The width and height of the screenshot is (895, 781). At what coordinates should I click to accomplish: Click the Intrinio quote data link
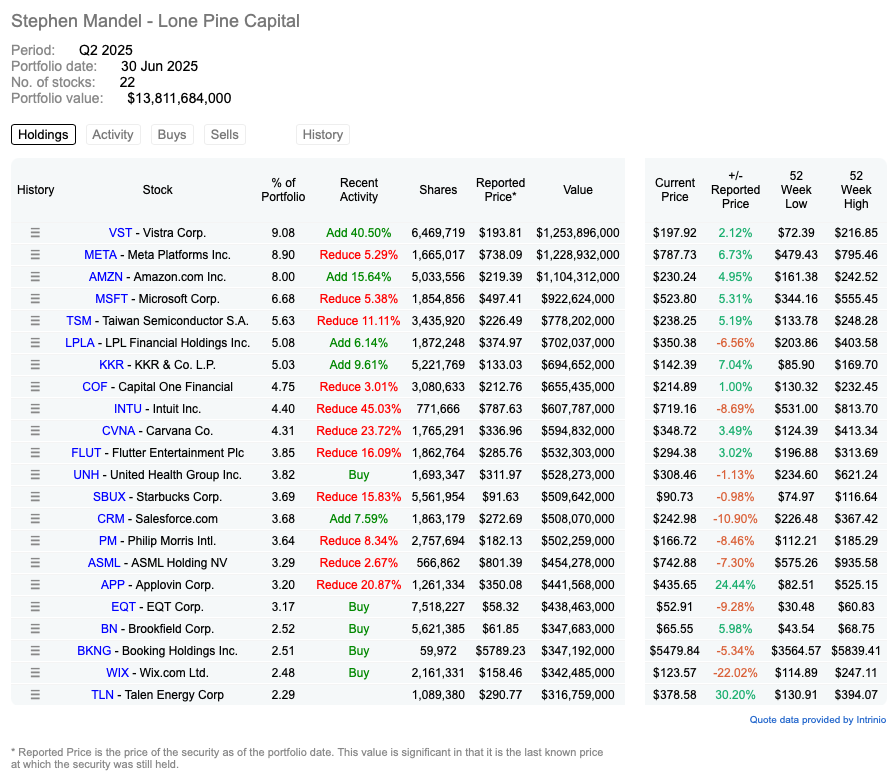[x=818, y=720]
